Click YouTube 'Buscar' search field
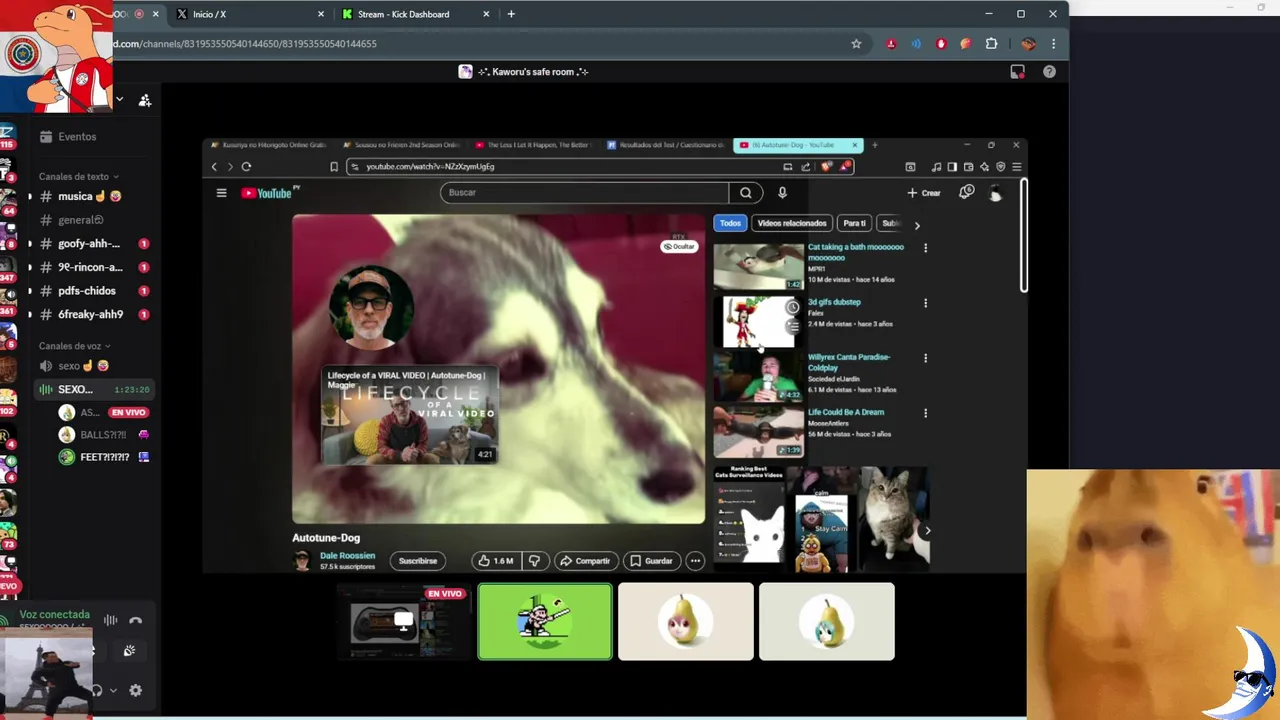Image resolution: width=1280 pixels, height=720 pixels. click(585, 193)
